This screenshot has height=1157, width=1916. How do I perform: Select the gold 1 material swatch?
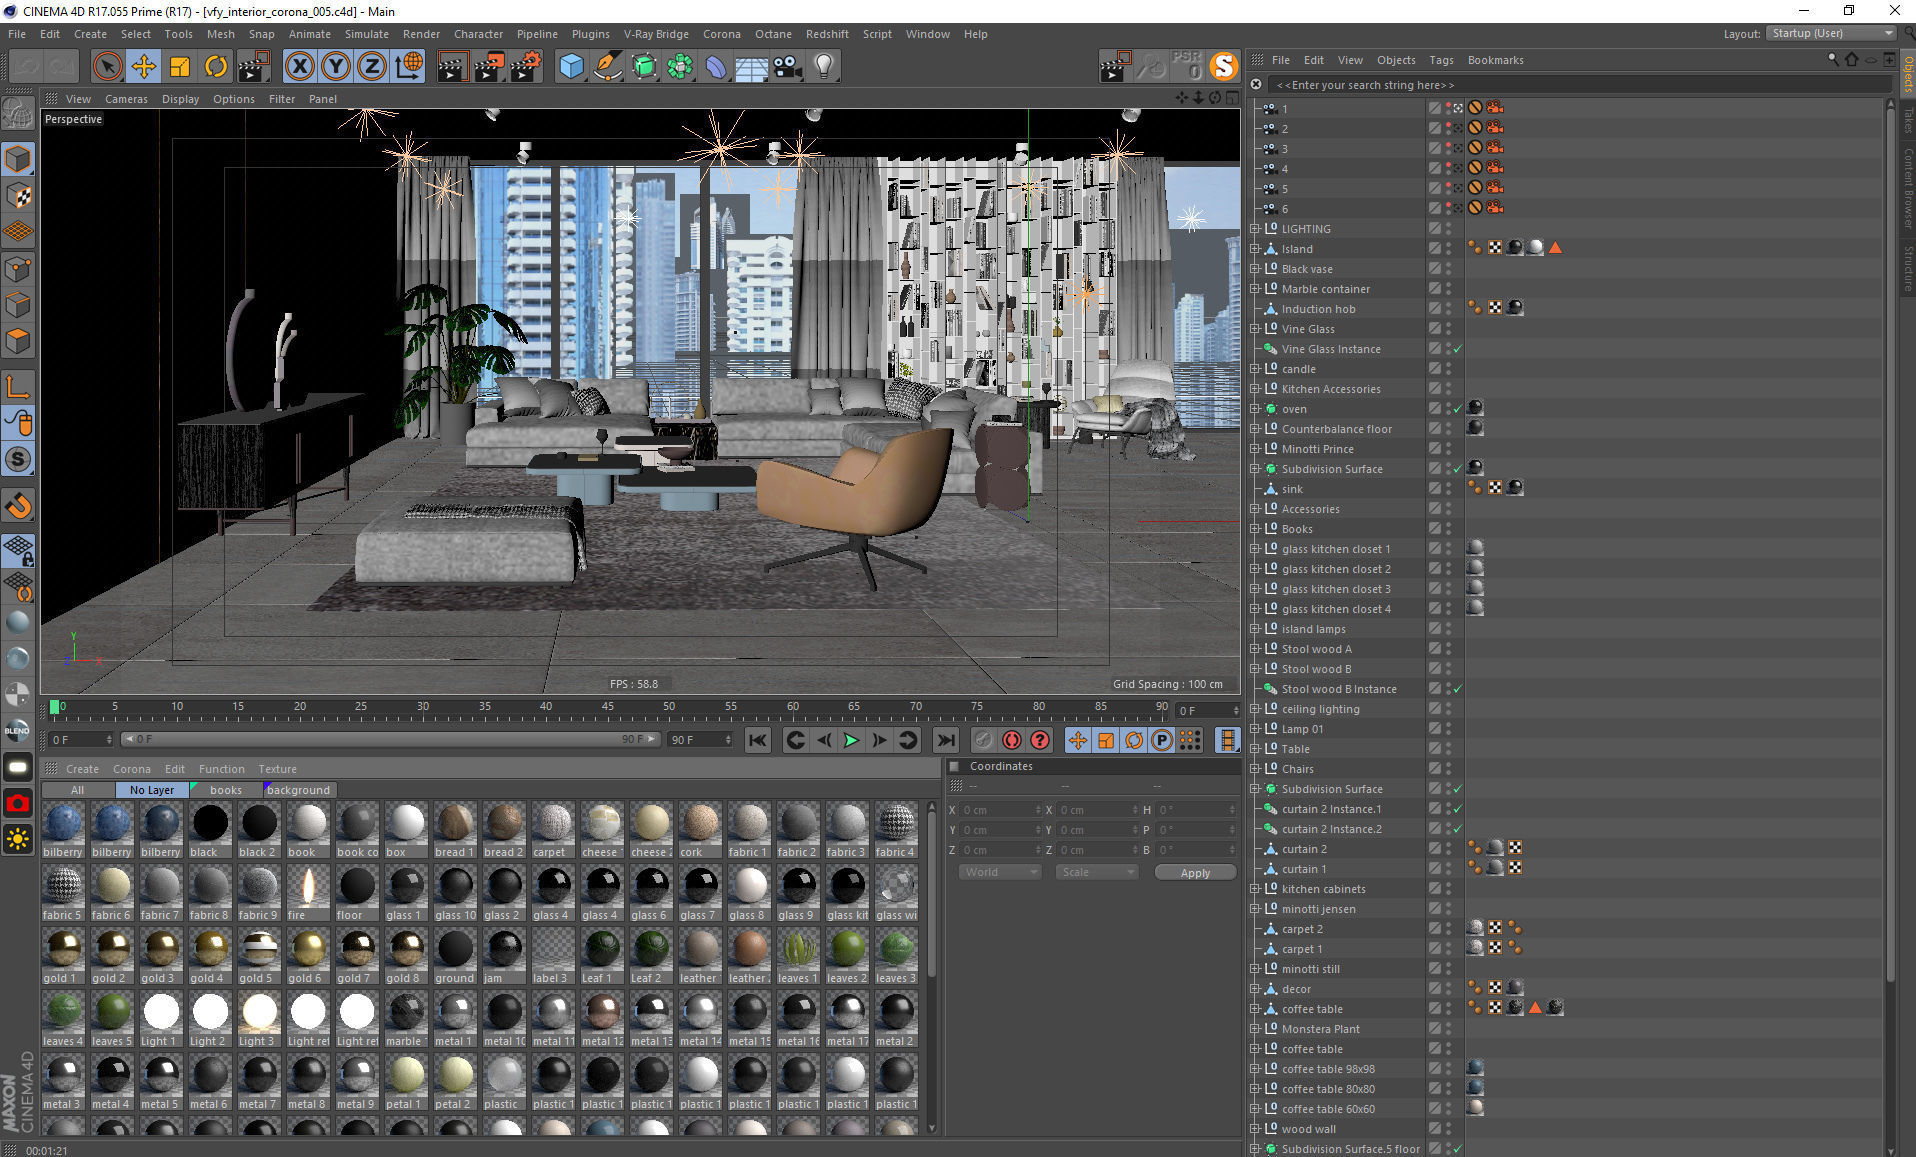click(62, 956)
